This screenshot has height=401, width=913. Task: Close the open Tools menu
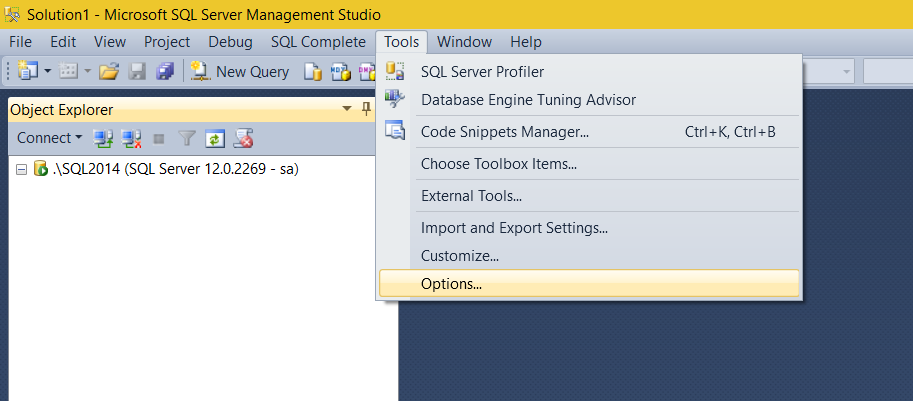[402, 42]
